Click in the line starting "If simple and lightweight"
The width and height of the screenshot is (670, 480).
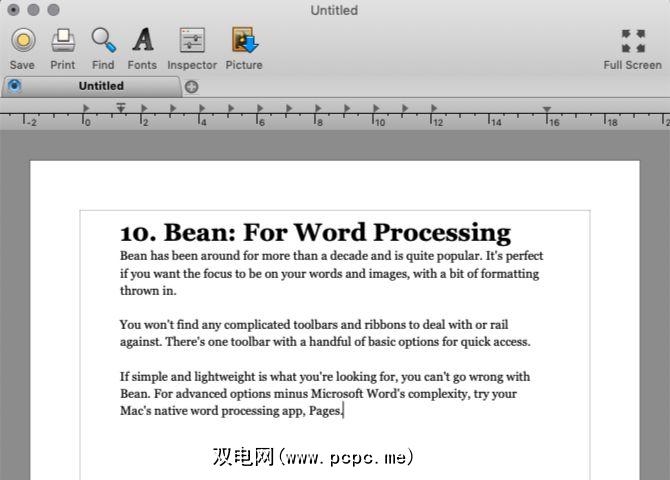pyautogui.click(x=325, y=377)
